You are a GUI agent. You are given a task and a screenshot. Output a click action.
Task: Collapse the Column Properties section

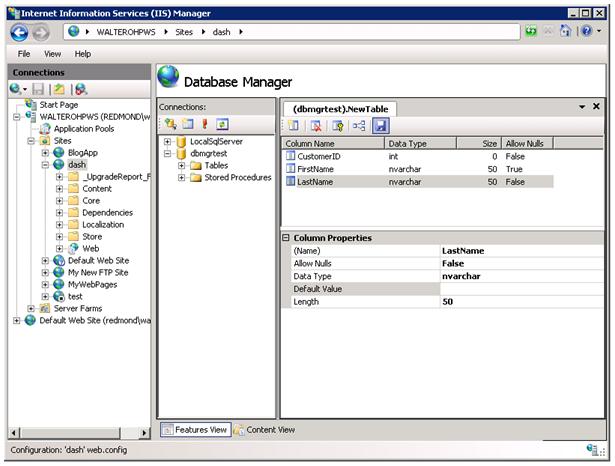pyautogui.click(x=287, y=238)
